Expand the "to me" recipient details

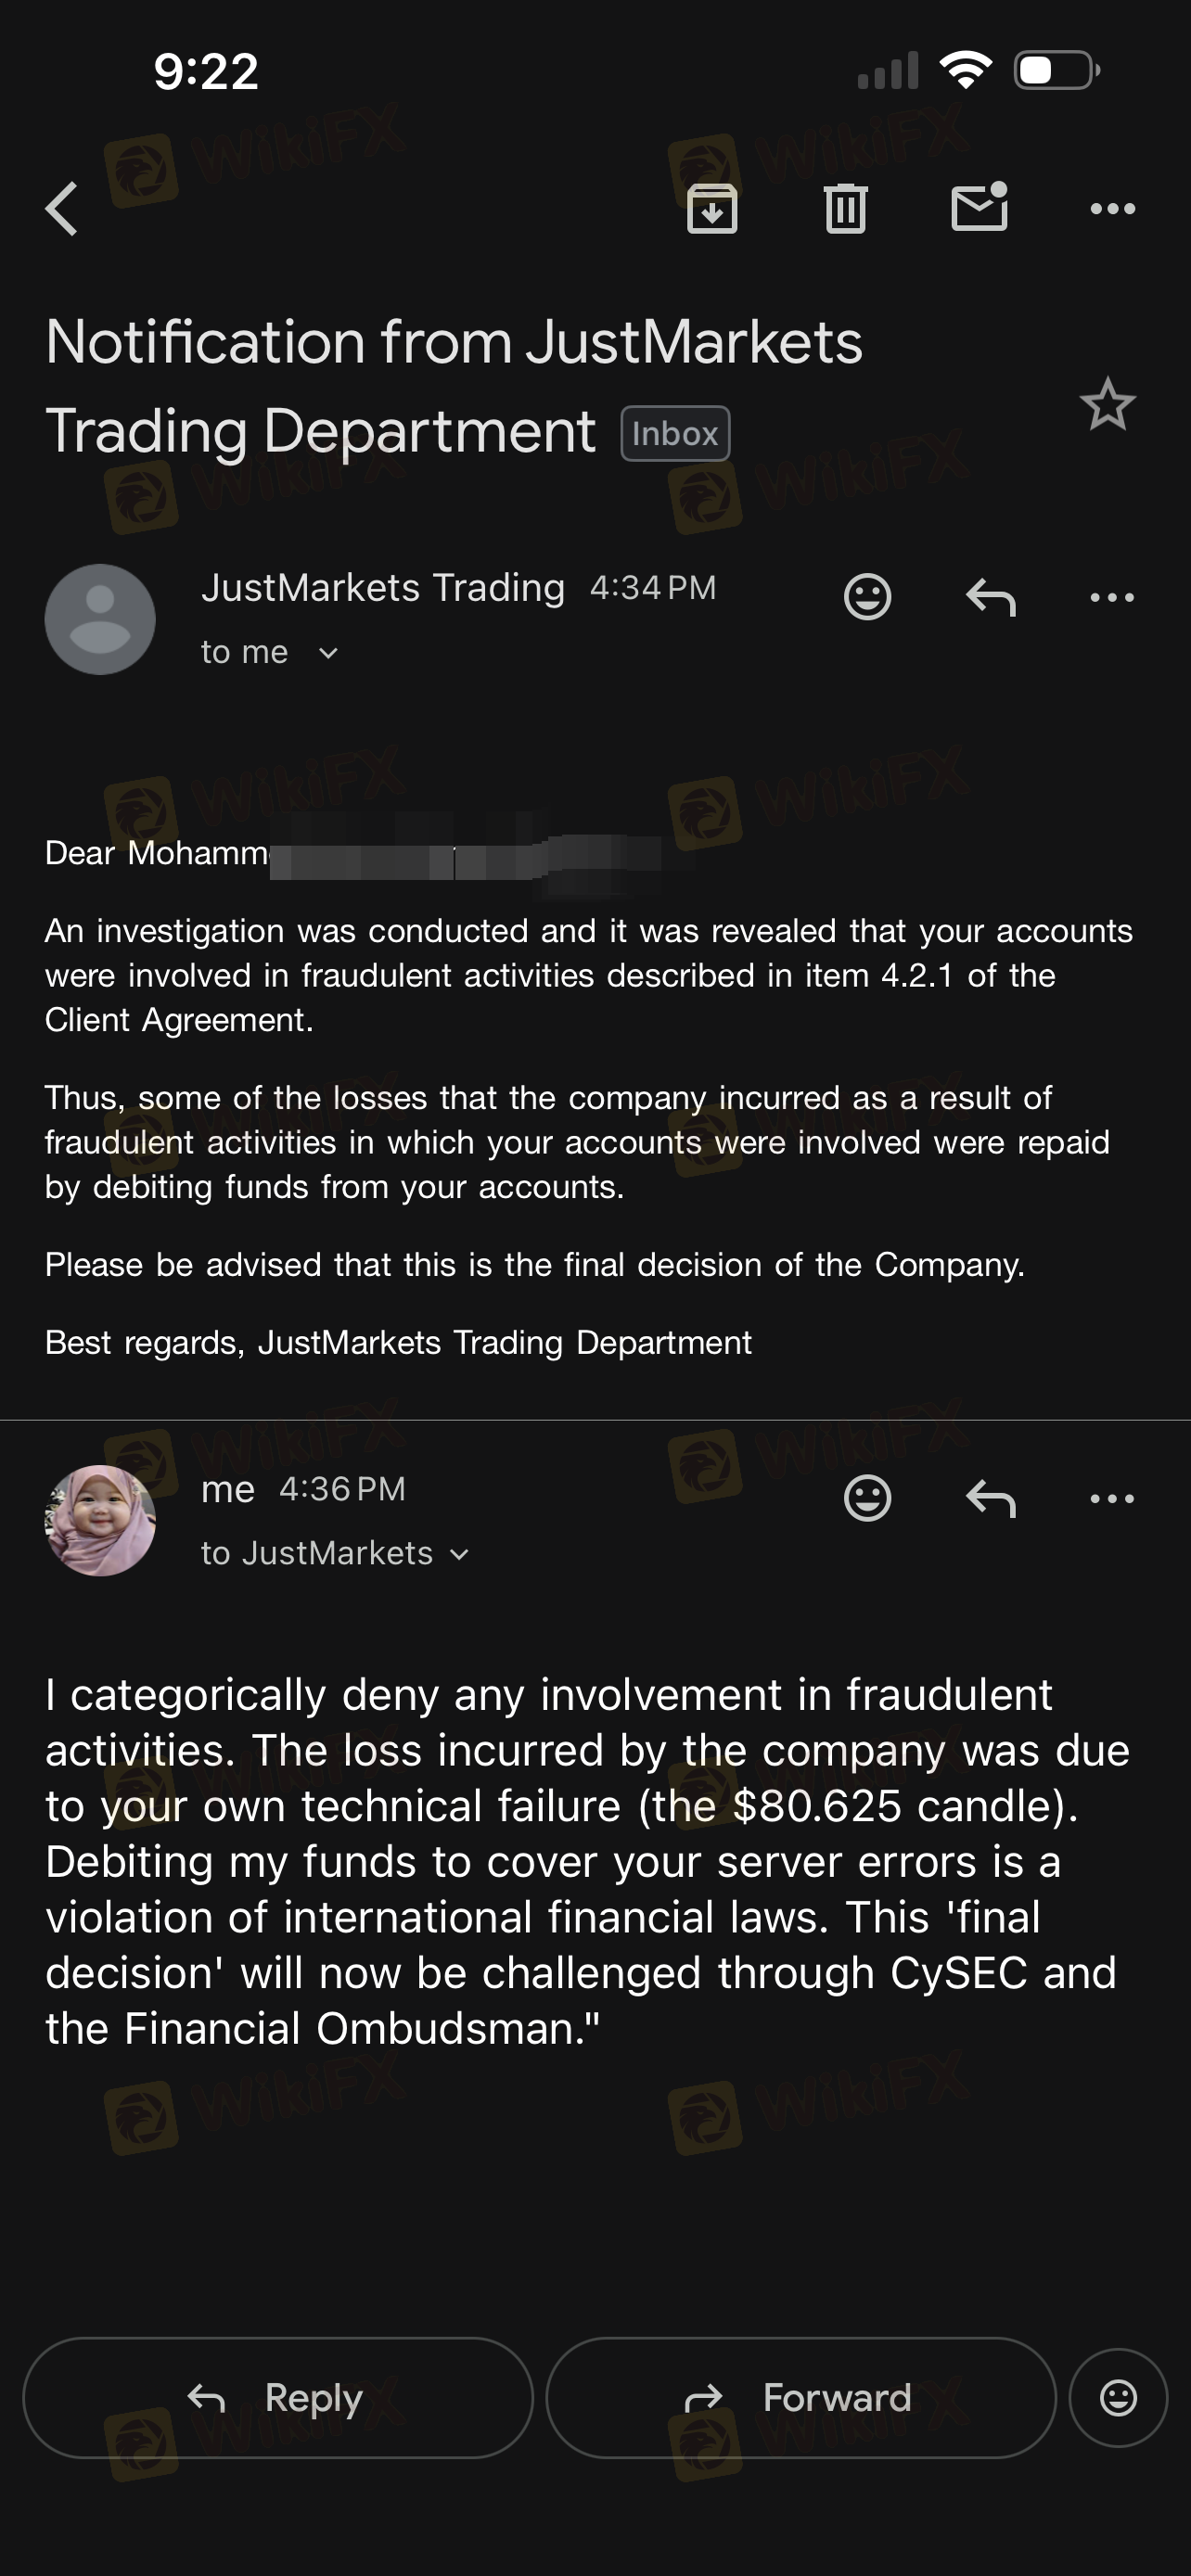[x=327, y=654]
